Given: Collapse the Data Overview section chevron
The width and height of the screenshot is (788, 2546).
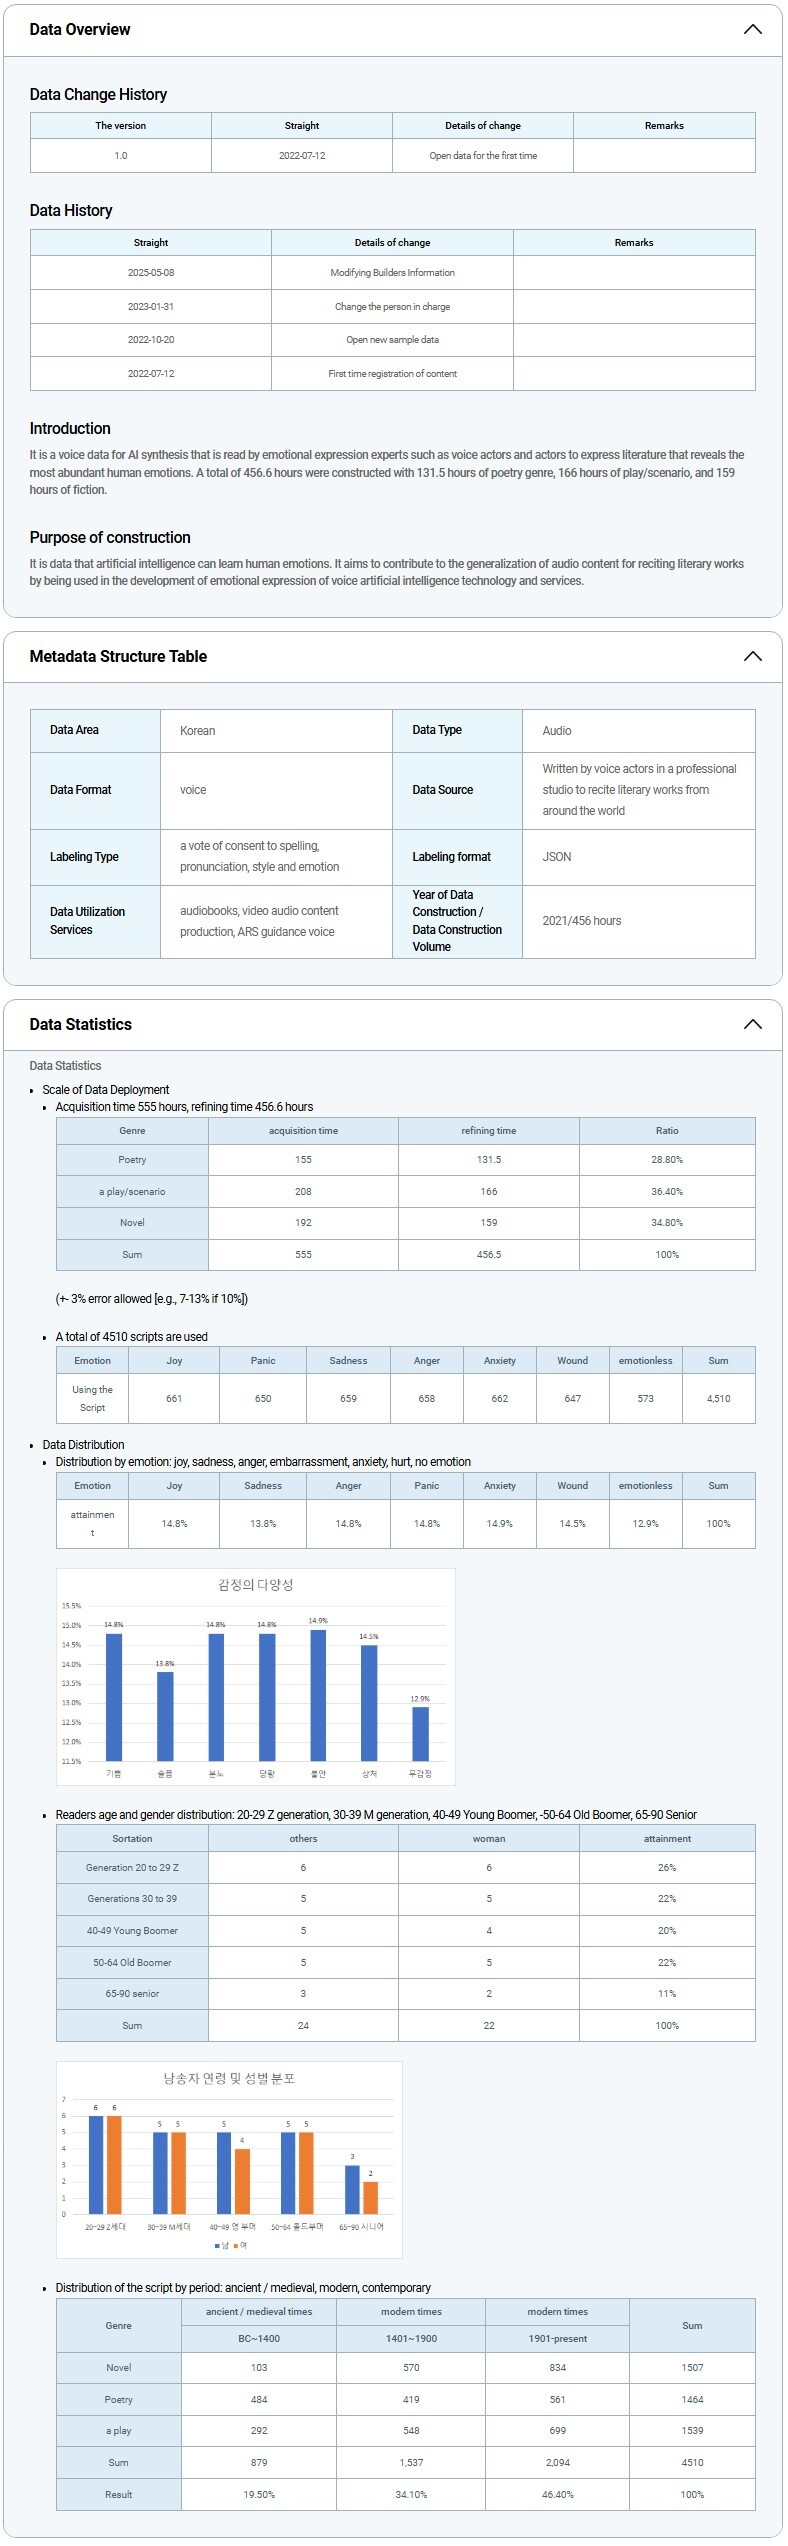Looking at the screenshot, I should (x=752, y=29).
